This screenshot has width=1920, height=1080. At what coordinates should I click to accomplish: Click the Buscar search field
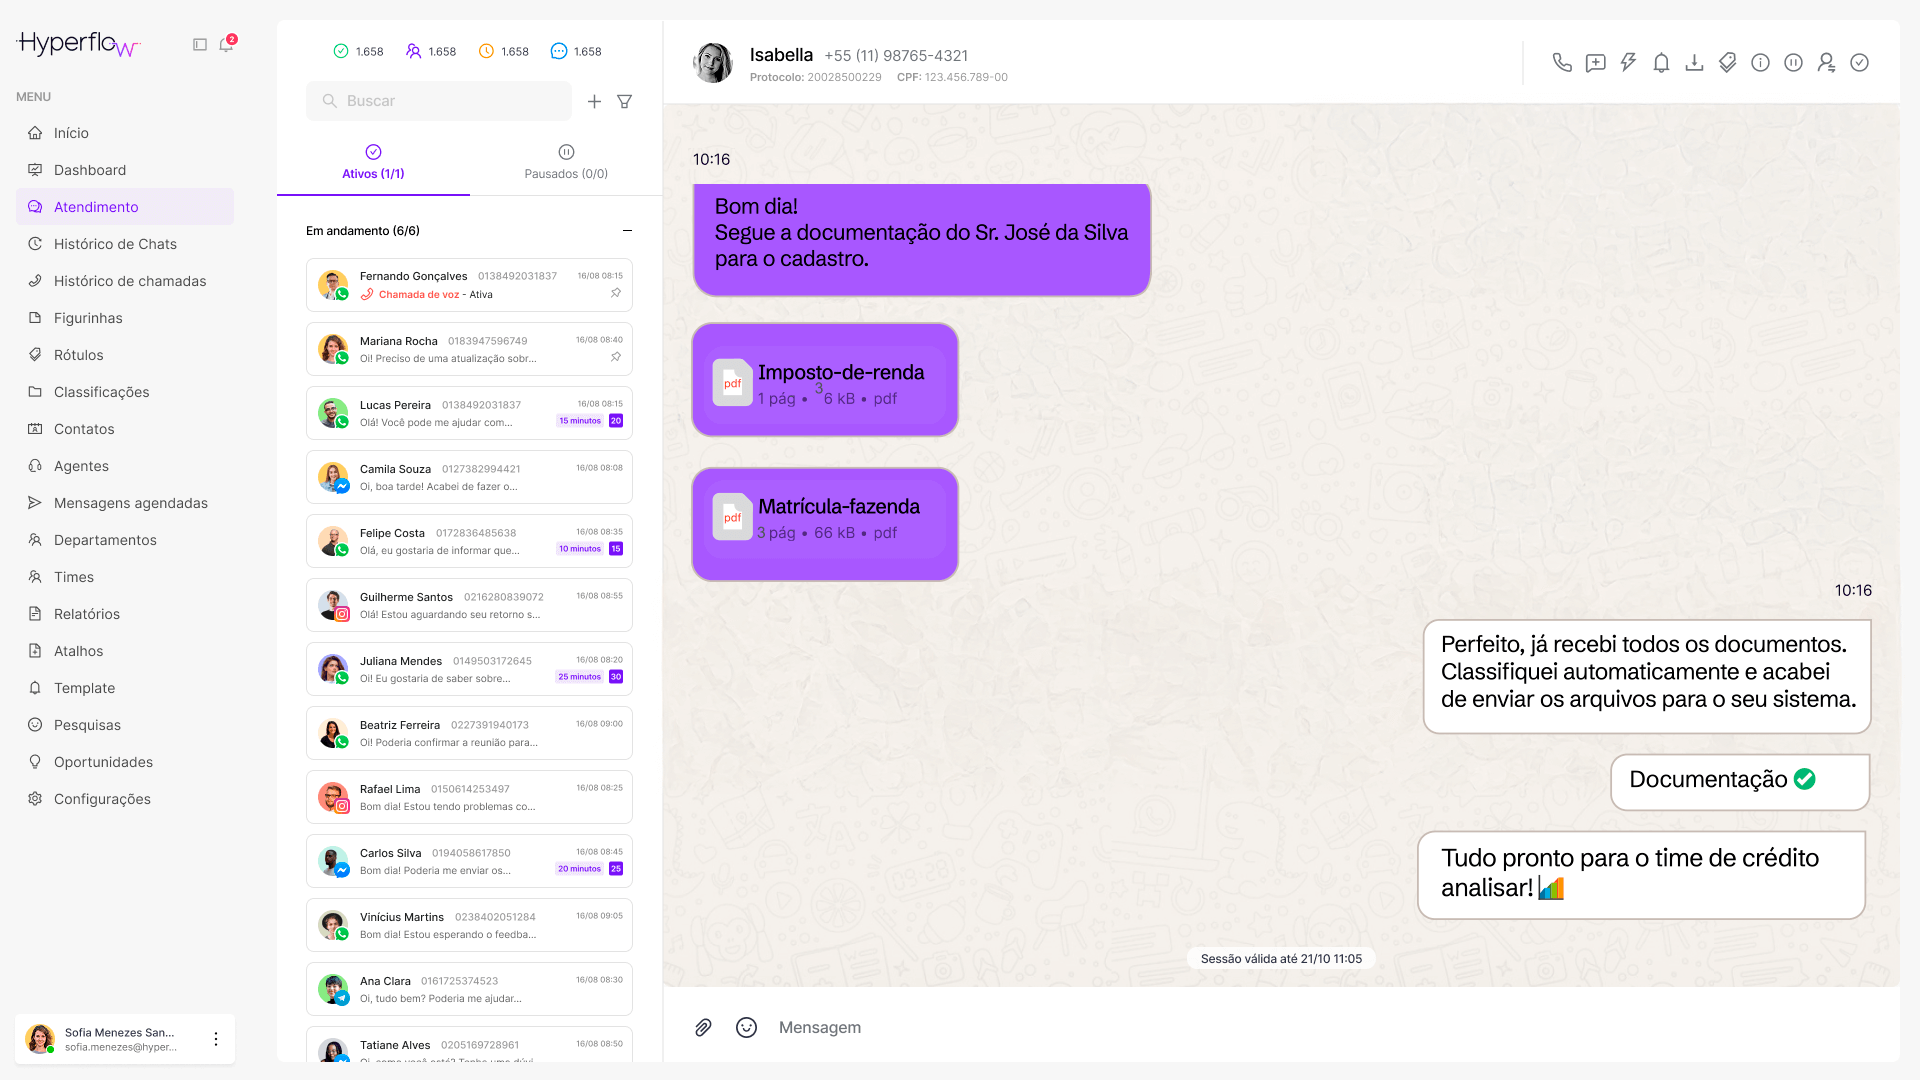click(440, 101)
